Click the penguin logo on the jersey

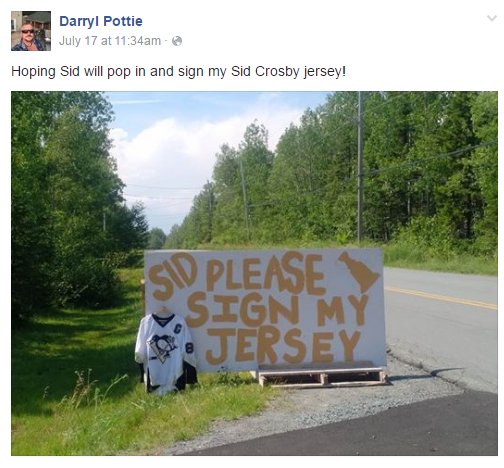click(163, 348)
